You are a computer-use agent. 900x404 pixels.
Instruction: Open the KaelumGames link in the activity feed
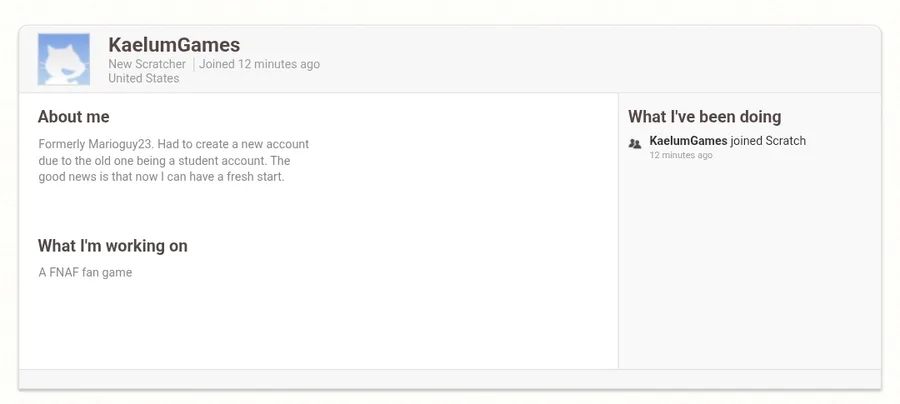coord(688,141)
